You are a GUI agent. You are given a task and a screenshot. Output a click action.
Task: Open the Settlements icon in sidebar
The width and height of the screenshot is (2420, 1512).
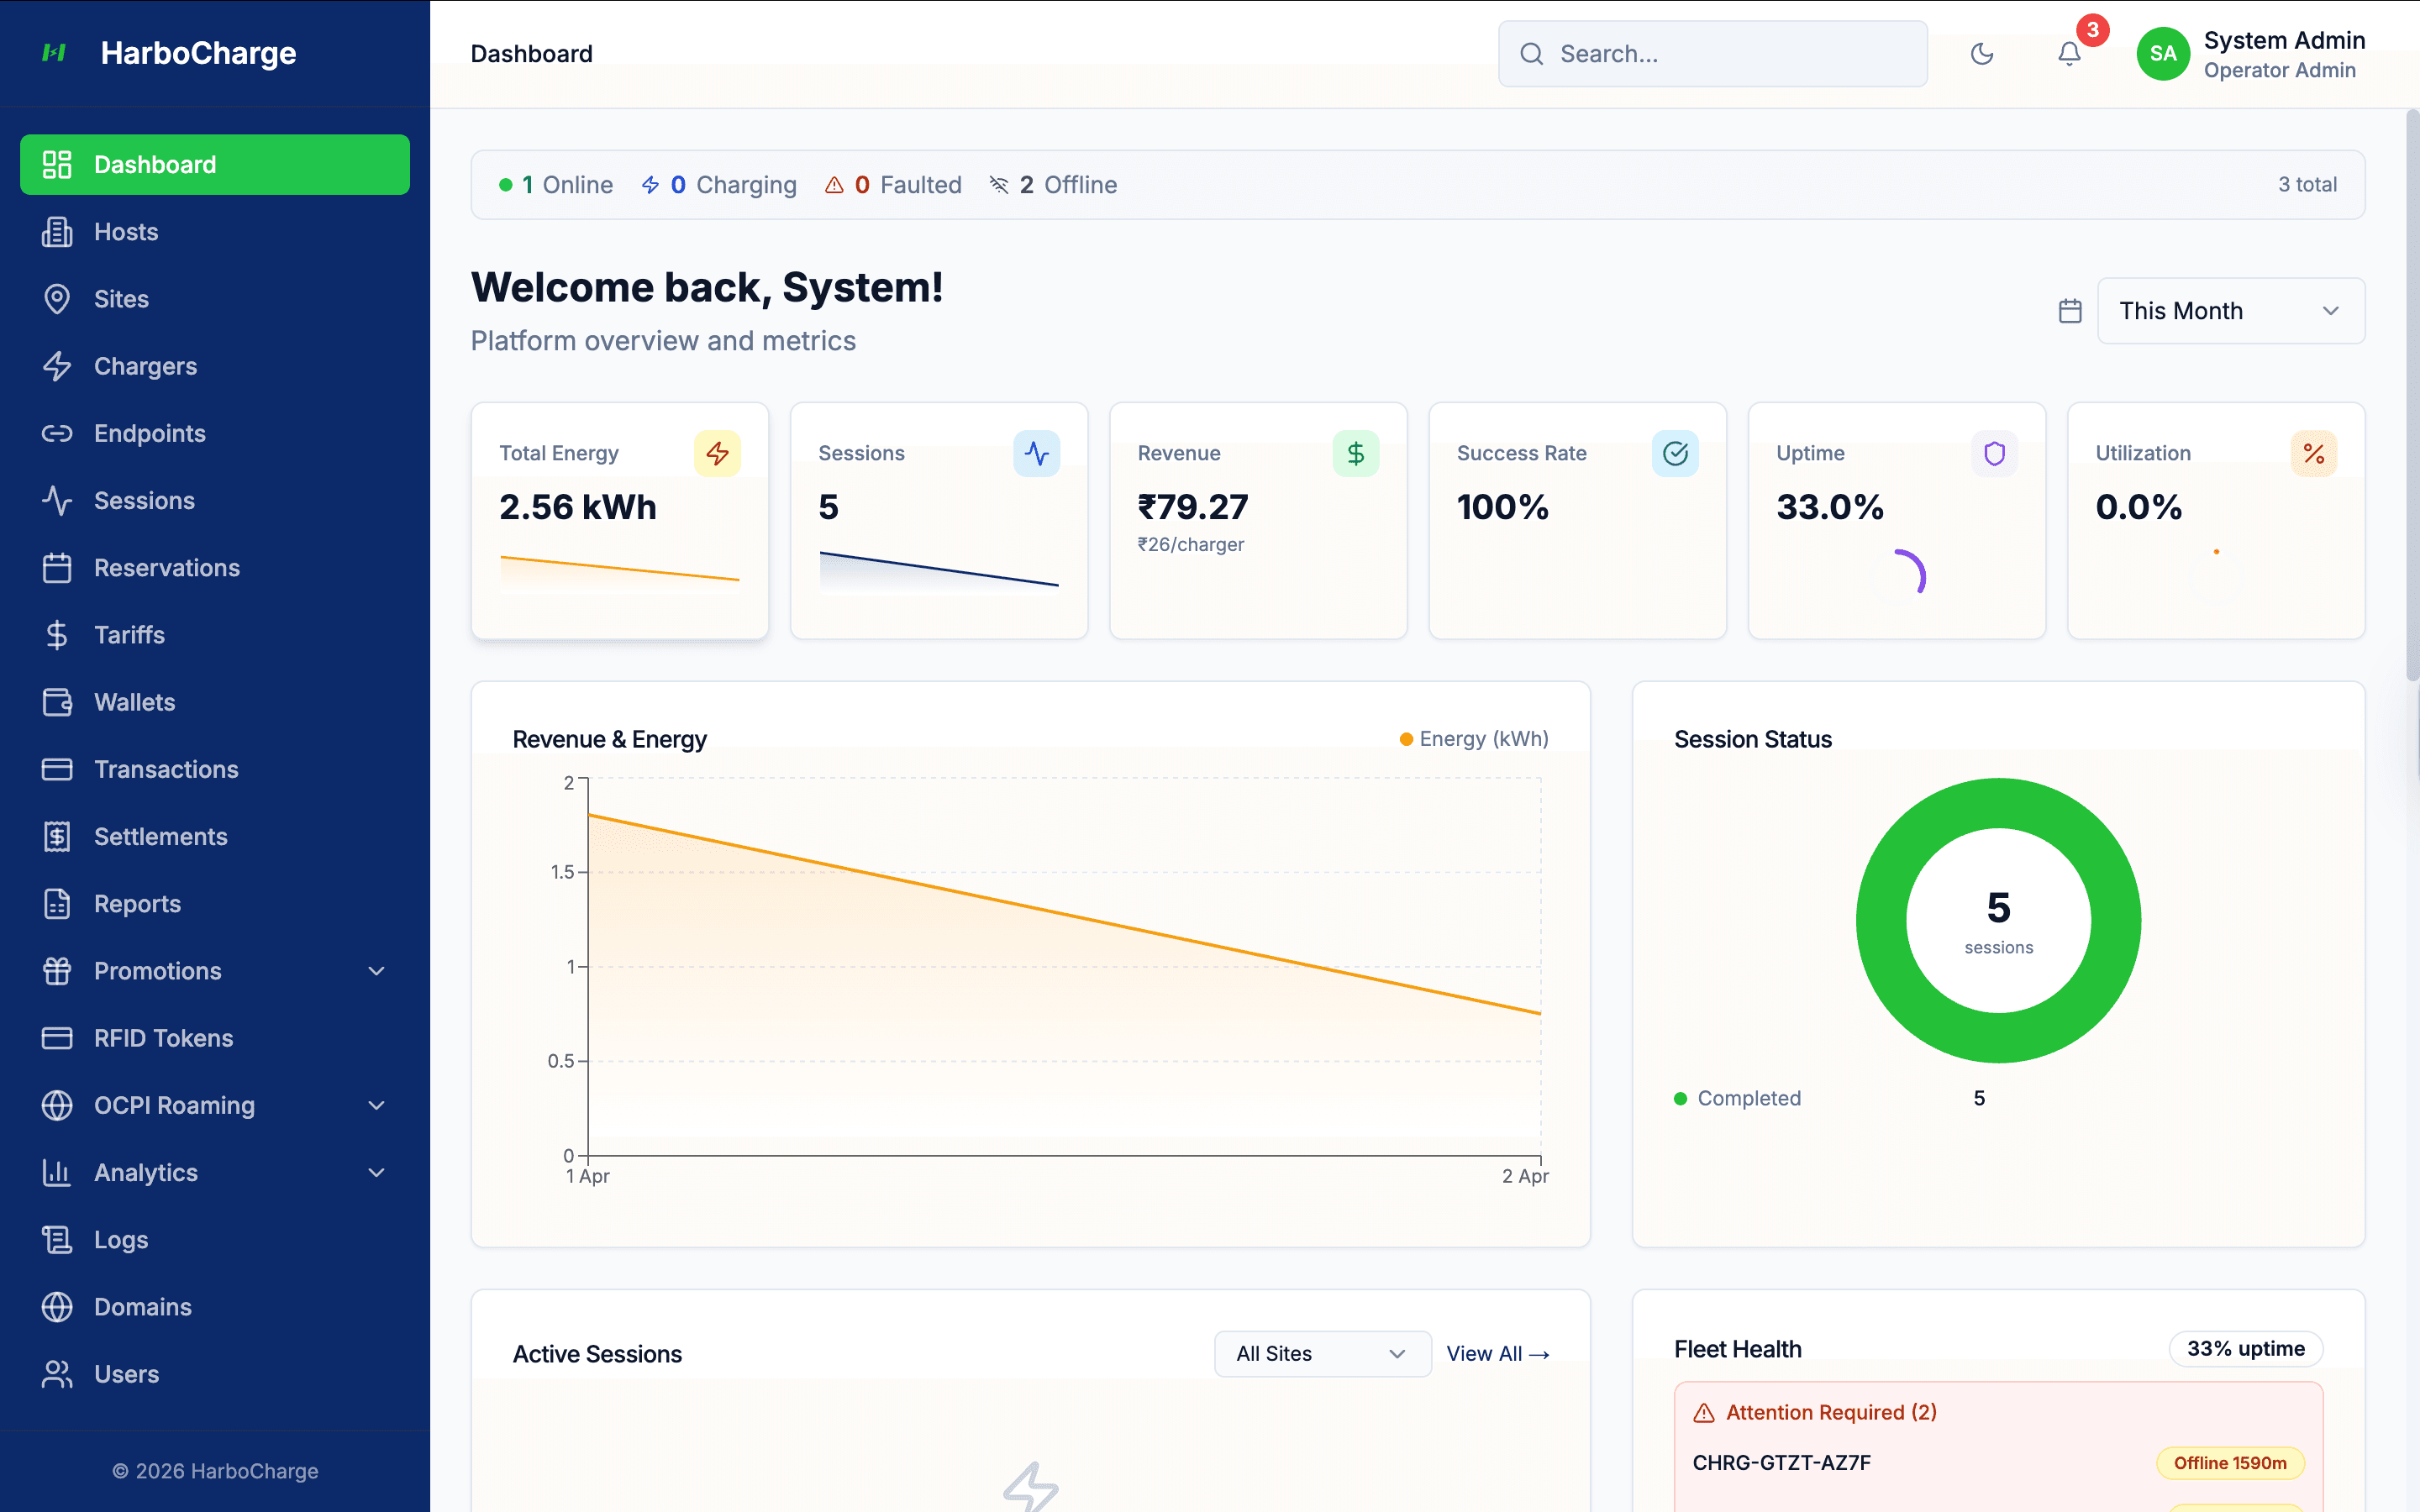pyautogui.click(x=57, y=836)
